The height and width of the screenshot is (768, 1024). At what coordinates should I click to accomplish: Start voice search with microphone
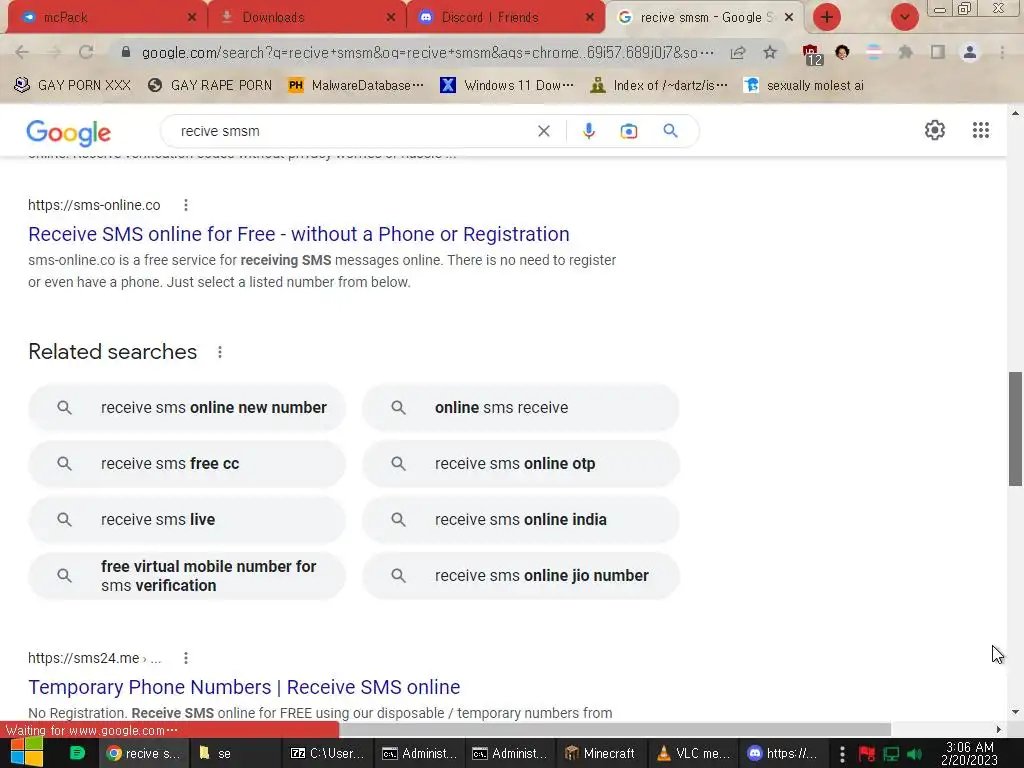coord(588,131)
